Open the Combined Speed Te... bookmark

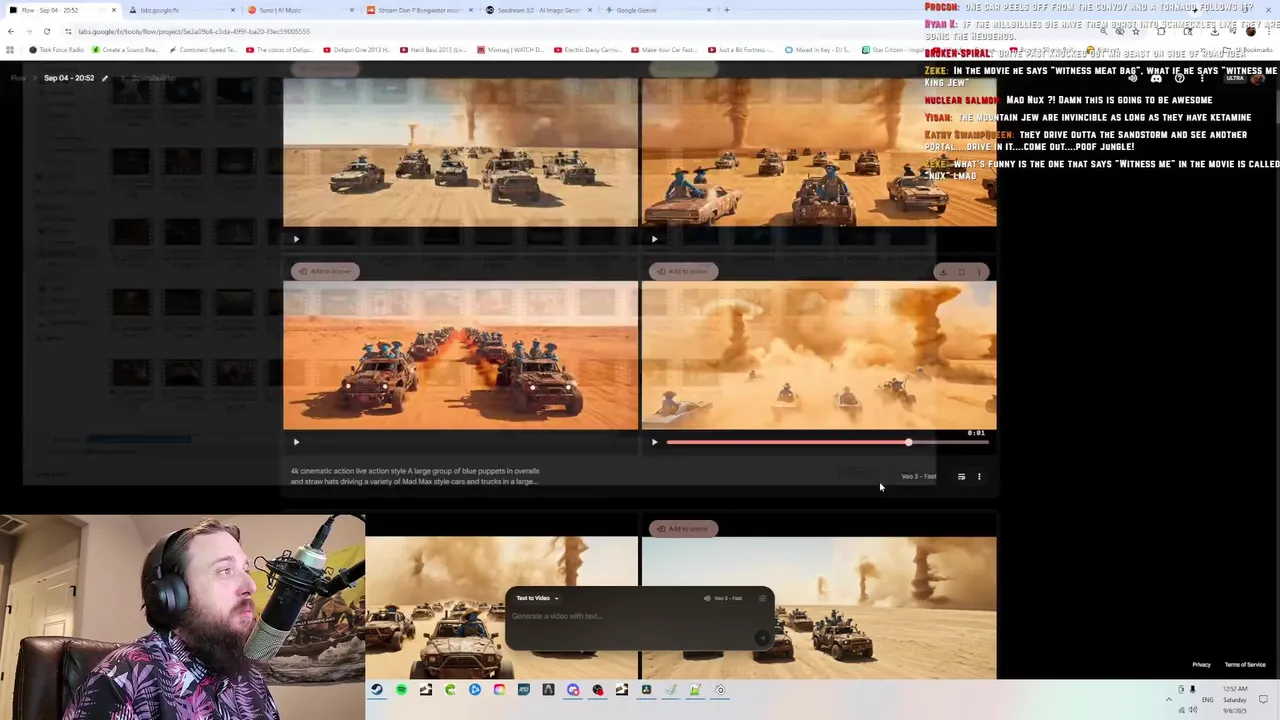click(204, 50)
